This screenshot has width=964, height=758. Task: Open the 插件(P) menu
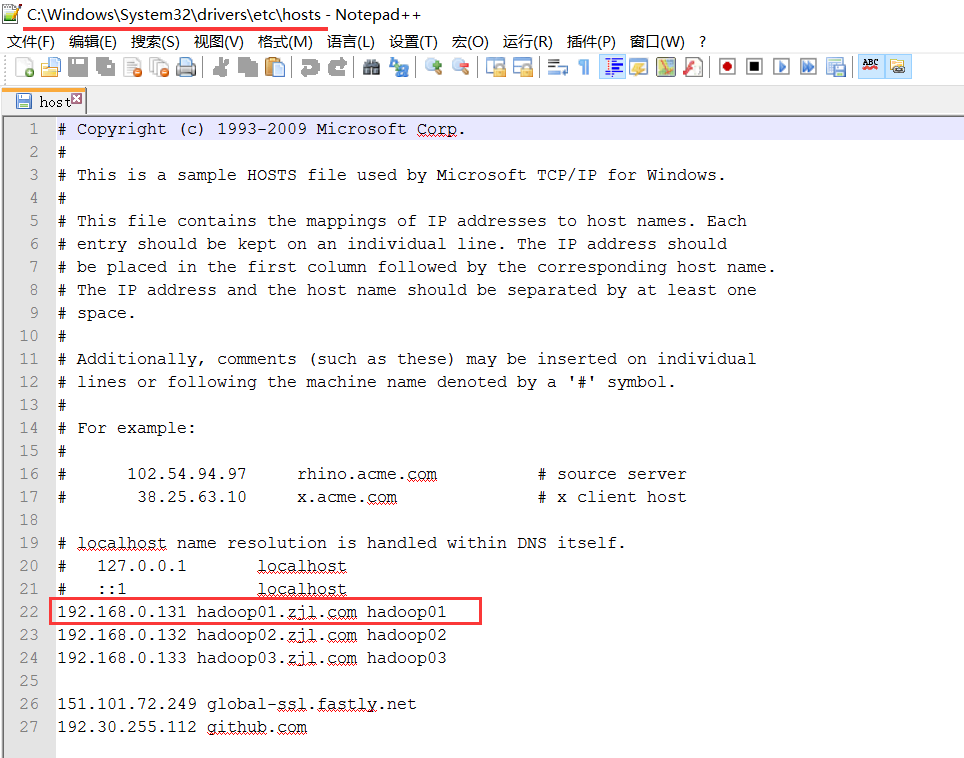(x=591, y=42)
